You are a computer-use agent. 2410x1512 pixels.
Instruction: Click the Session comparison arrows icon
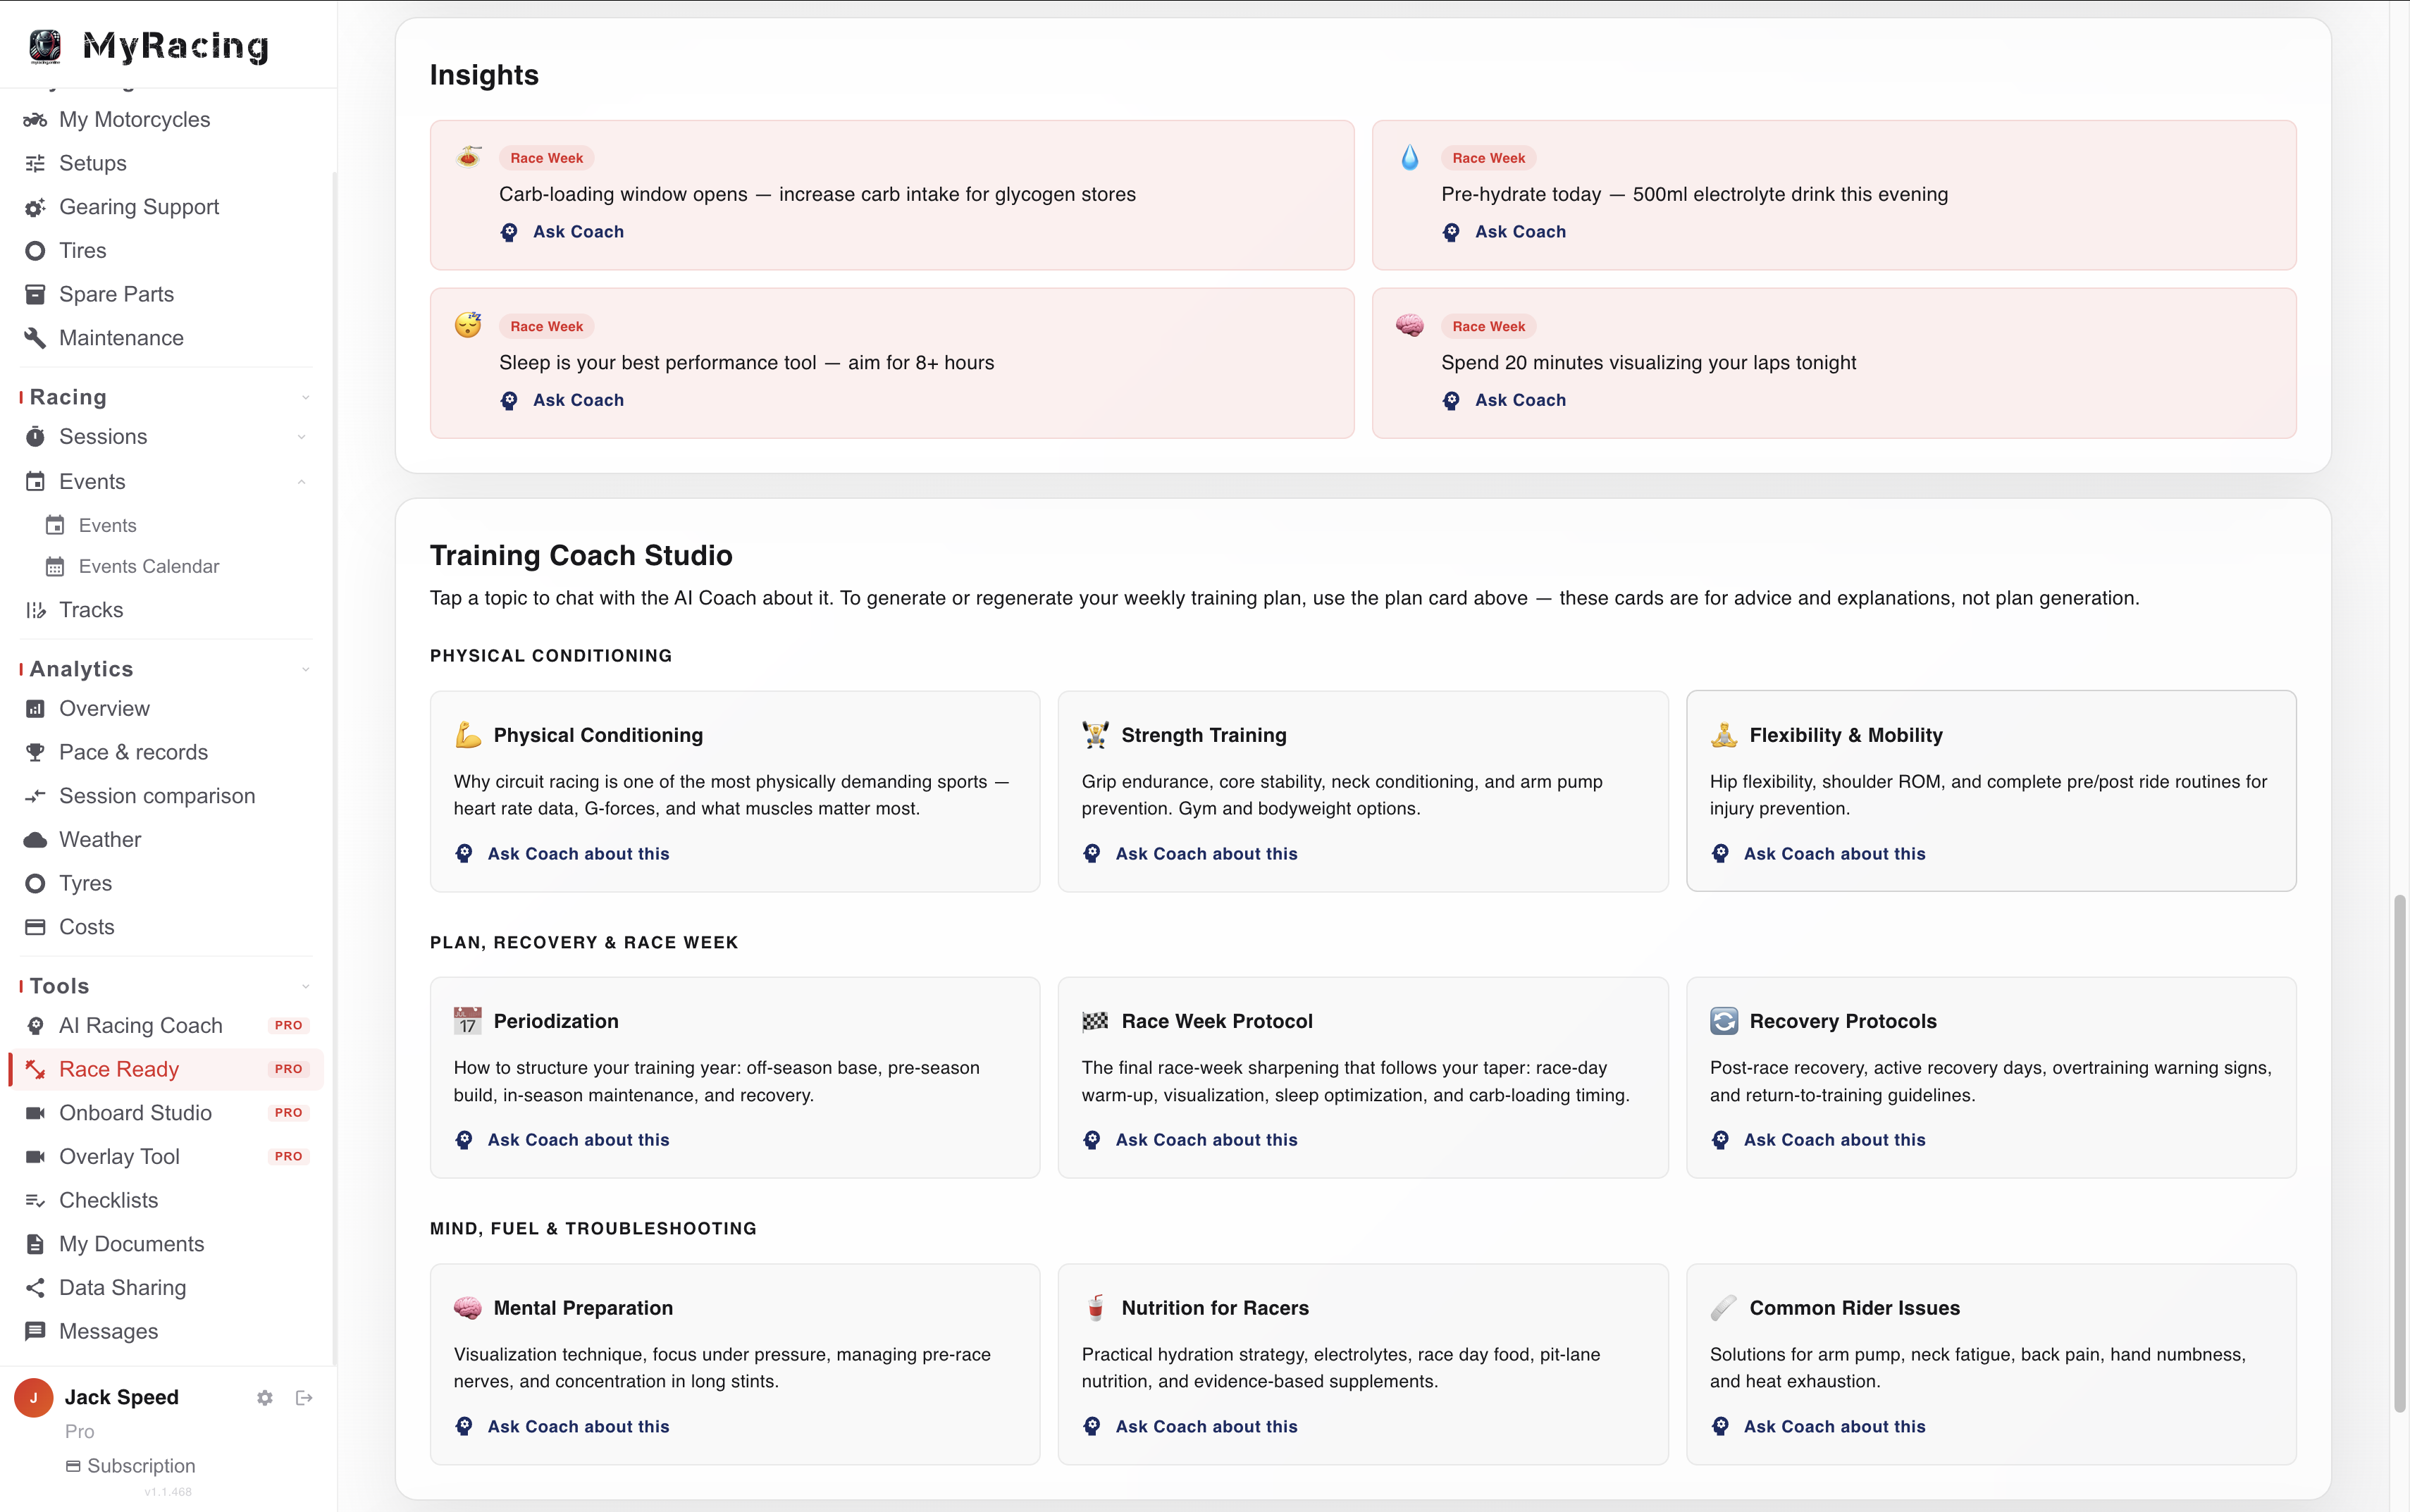(35, 796)
